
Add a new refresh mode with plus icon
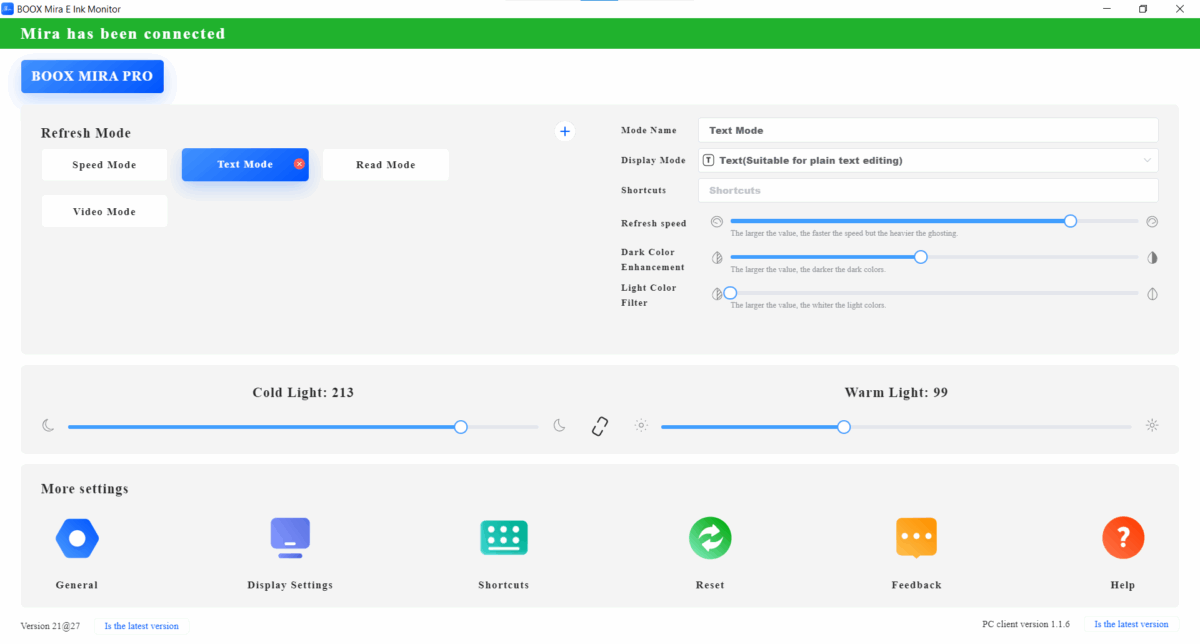(565, 131)
